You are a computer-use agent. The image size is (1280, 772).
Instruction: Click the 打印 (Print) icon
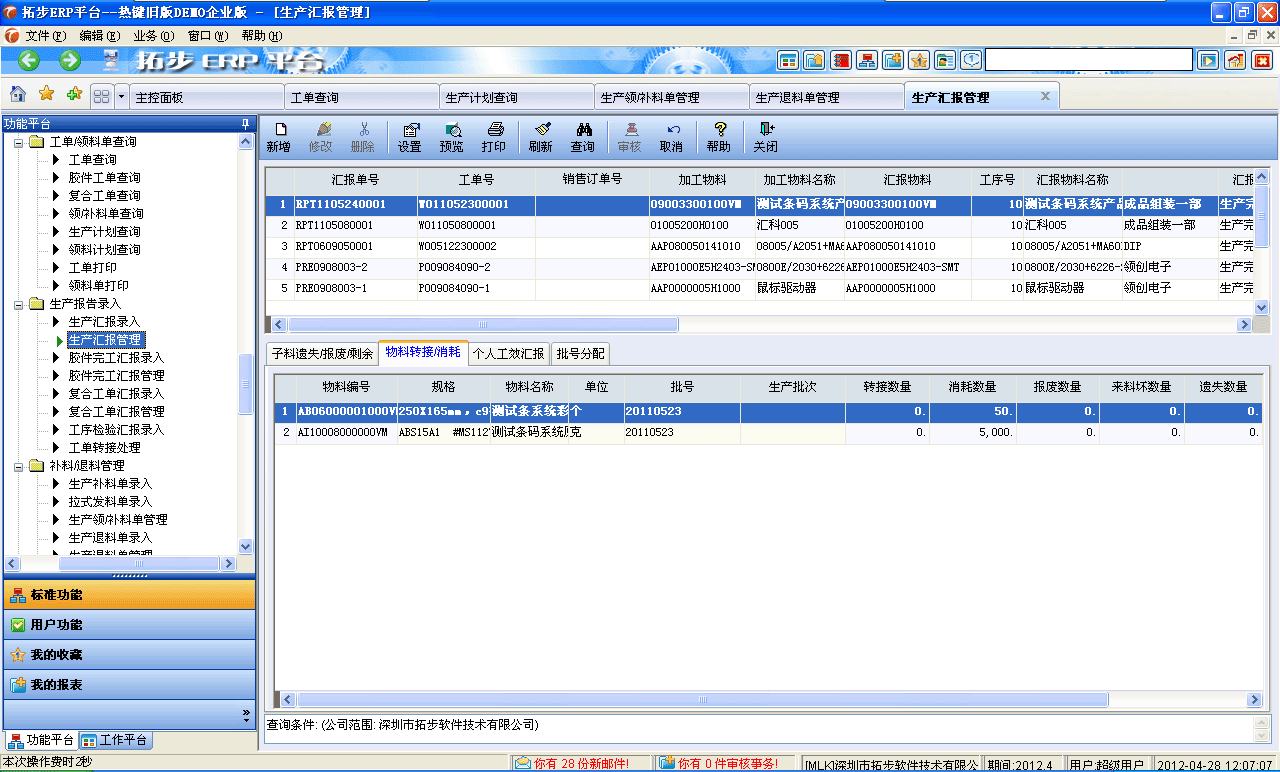click(496, 135)
